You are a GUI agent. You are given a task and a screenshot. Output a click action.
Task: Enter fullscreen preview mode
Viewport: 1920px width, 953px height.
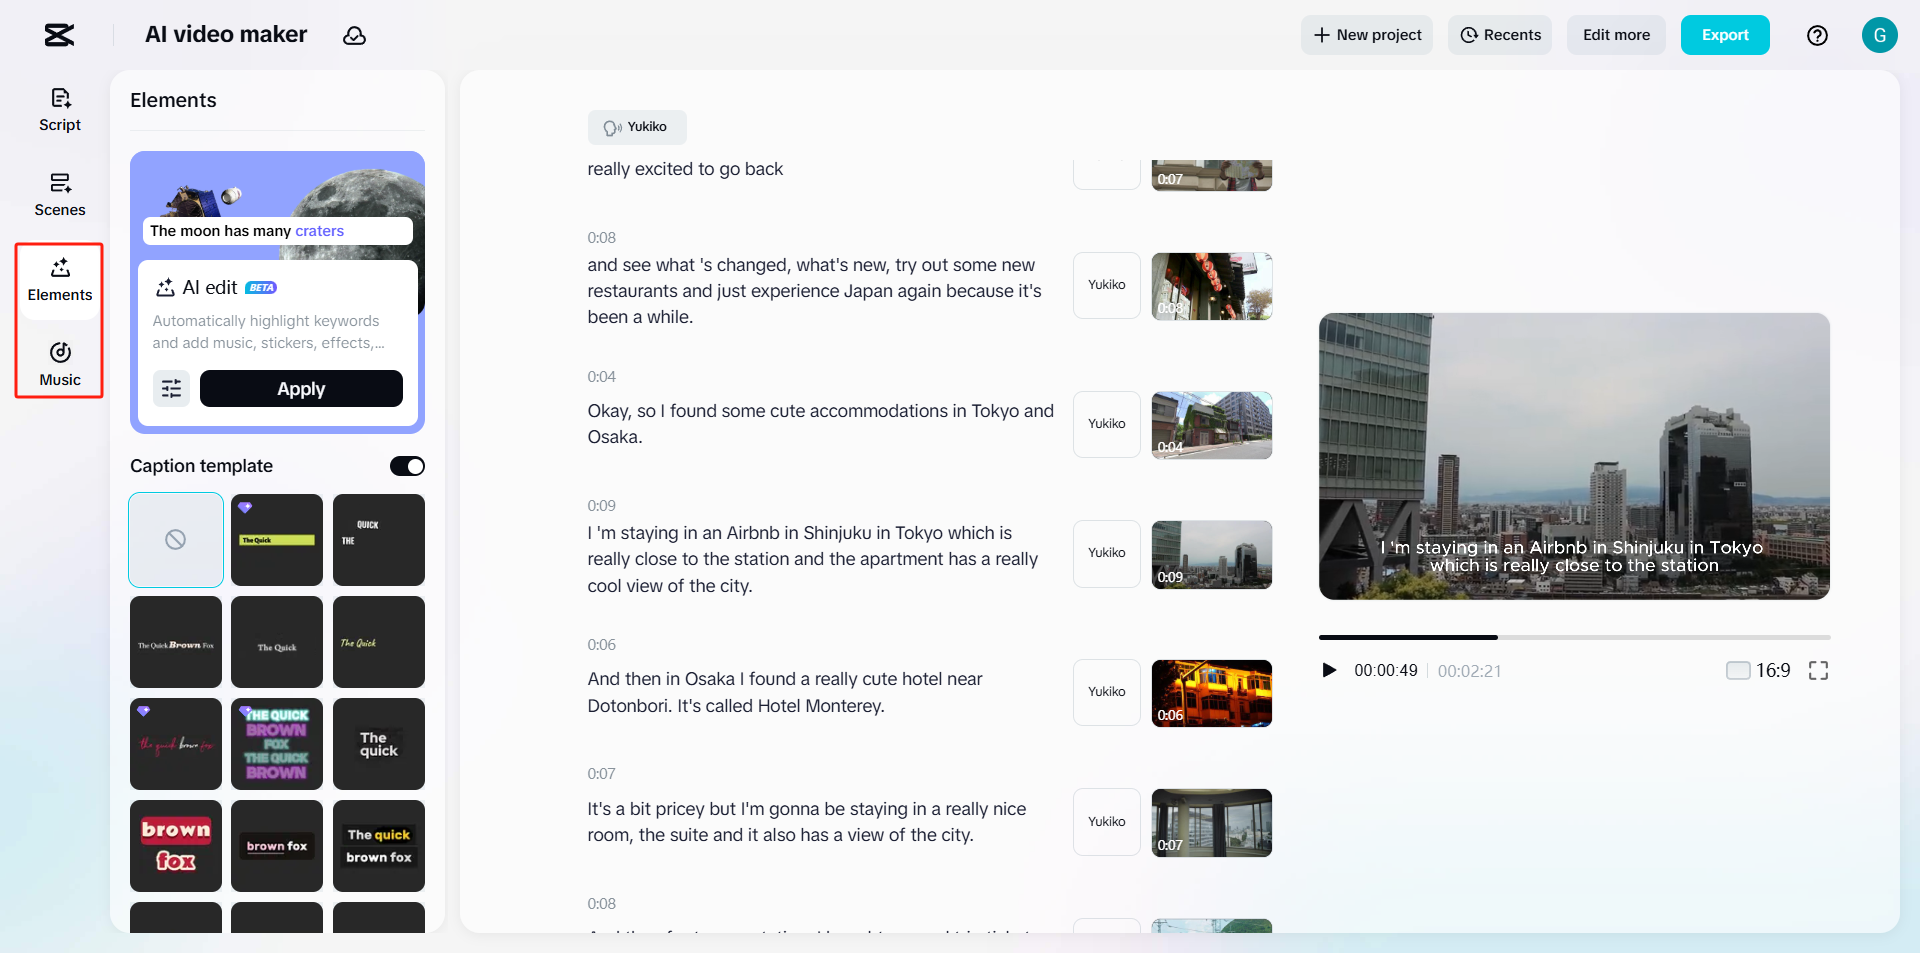click(x=1818, y=670)
